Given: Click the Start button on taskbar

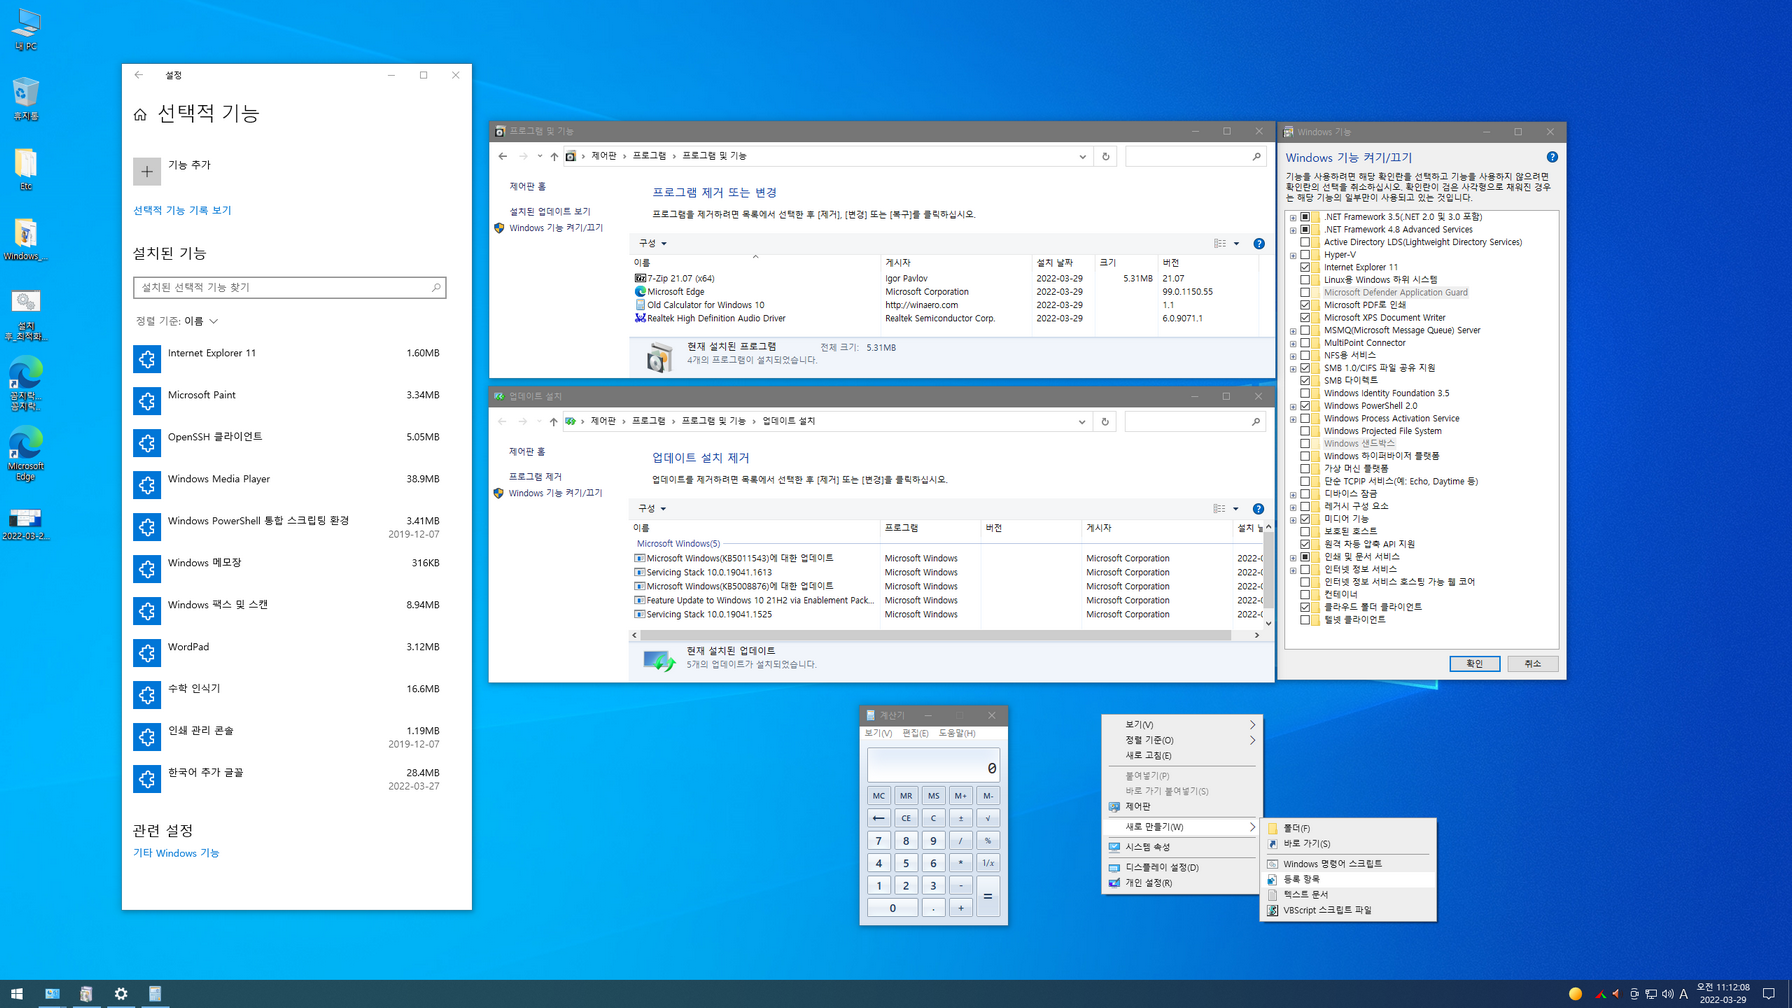Looking at the screenshot, I should pos(17,994).
